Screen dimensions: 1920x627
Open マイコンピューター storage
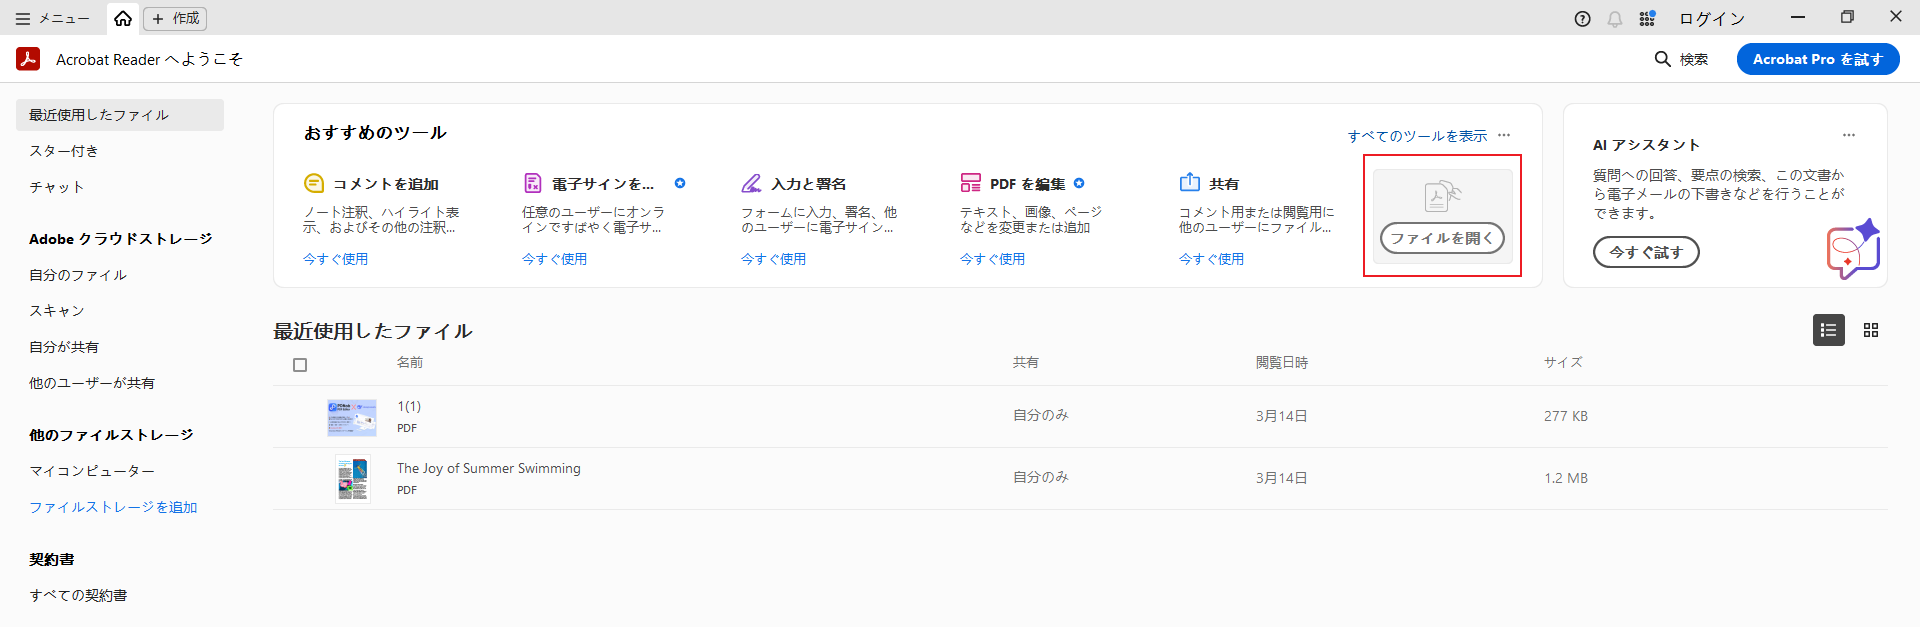pyautogui.click(x=92, y=471)
